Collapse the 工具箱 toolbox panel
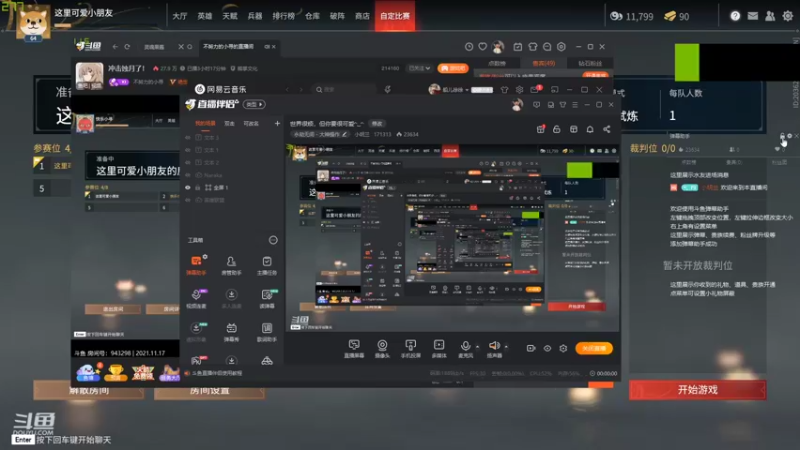The image size is (800, 450). 273,240
